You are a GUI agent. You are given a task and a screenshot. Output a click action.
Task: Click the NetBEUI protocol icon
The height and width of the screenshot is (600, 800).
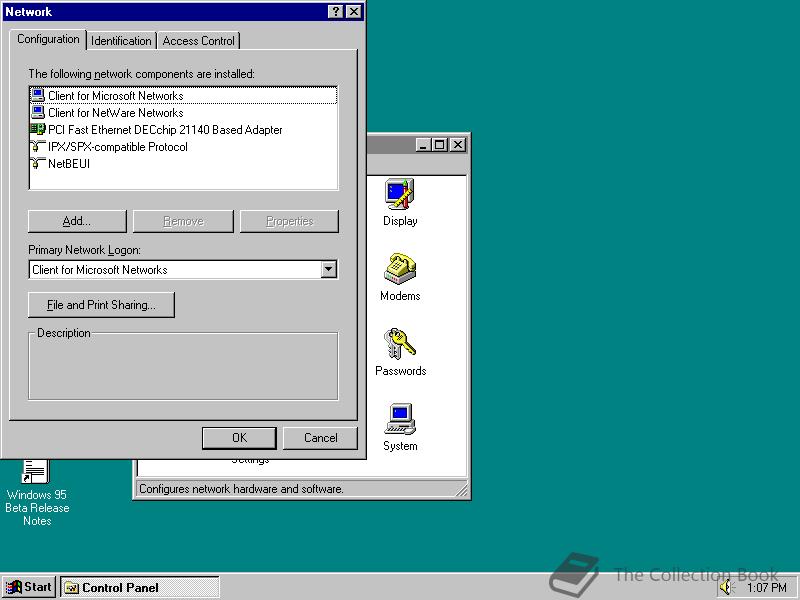click(38, 163)
